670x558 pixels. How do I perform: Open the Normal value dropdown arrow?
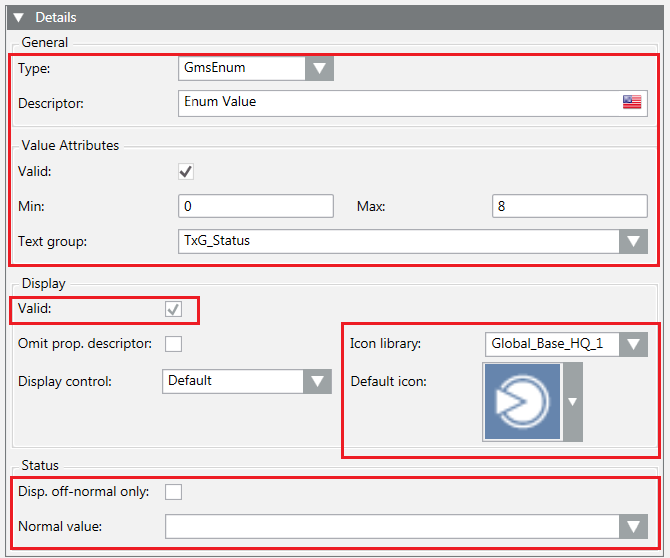coord(632,527)
